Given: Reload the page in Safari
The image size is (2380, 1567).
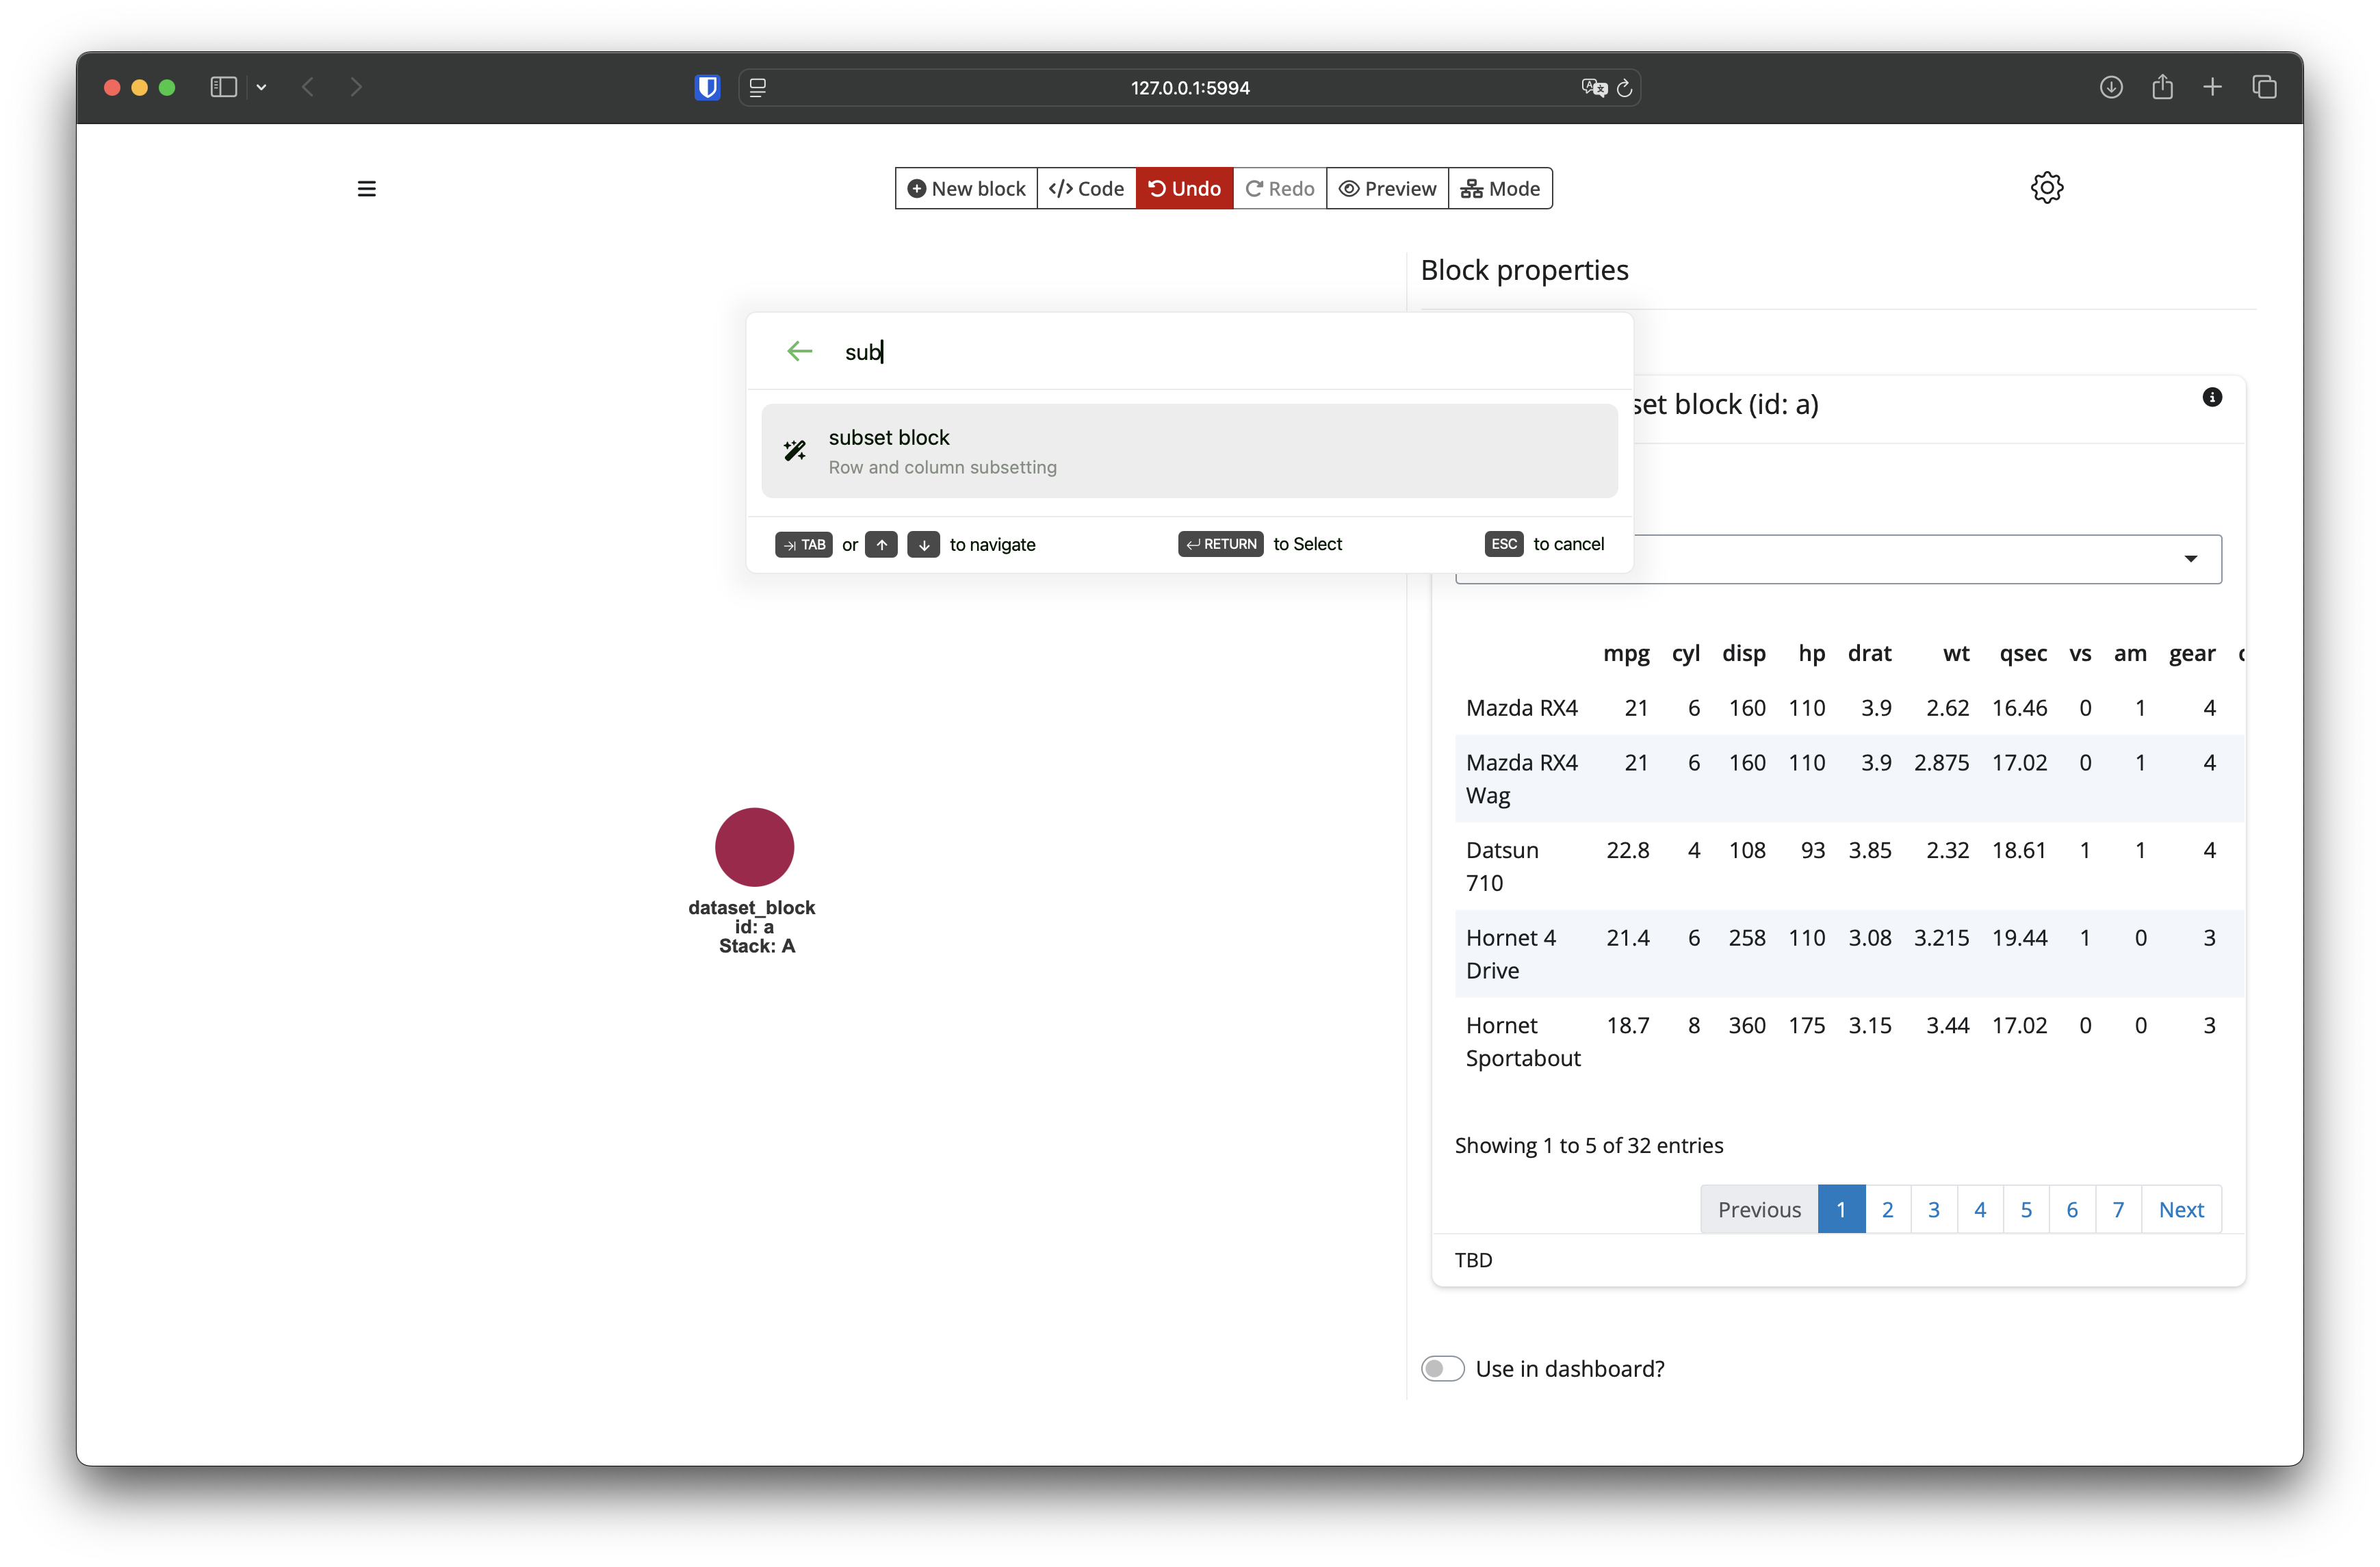Looking at the screenshot, I should [1625, 88].
